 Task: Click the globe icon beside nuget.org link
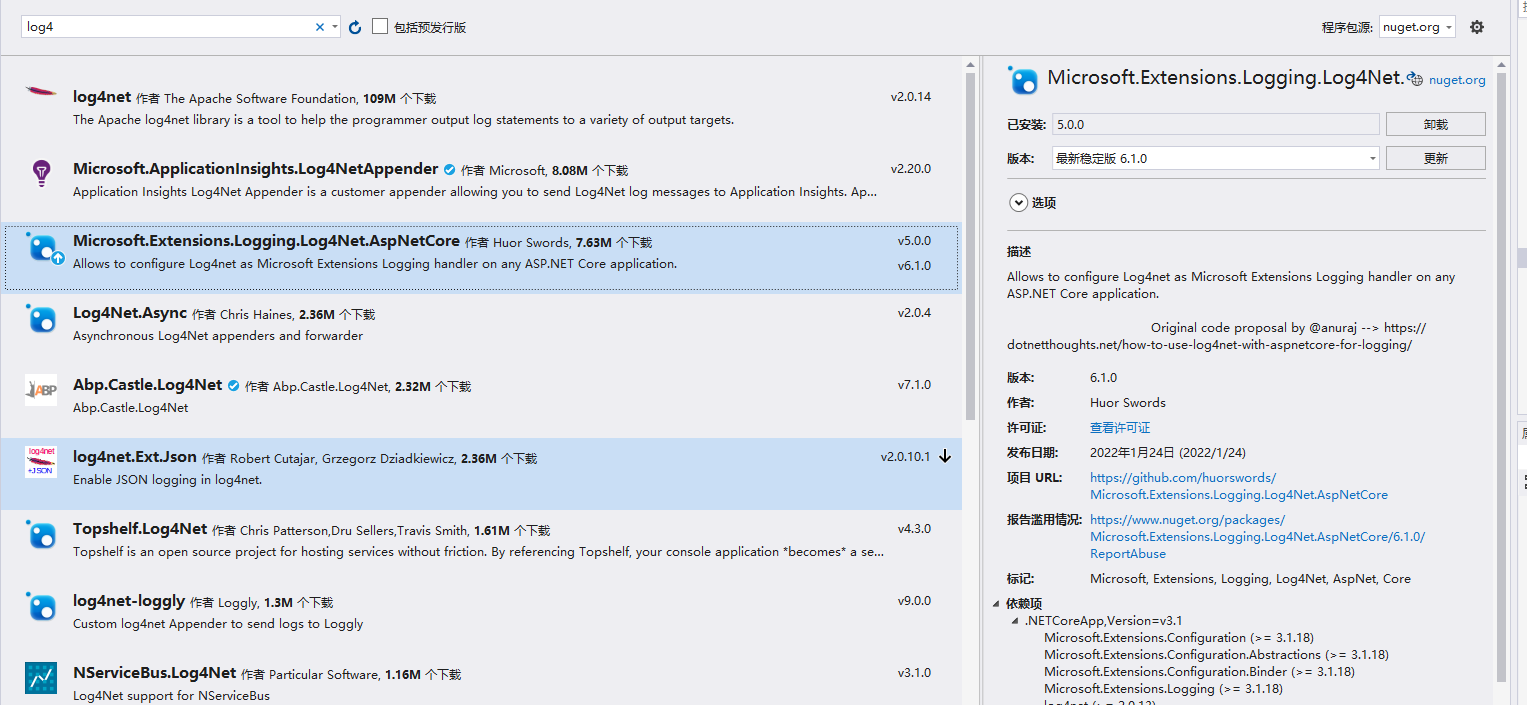[1416, 80]
